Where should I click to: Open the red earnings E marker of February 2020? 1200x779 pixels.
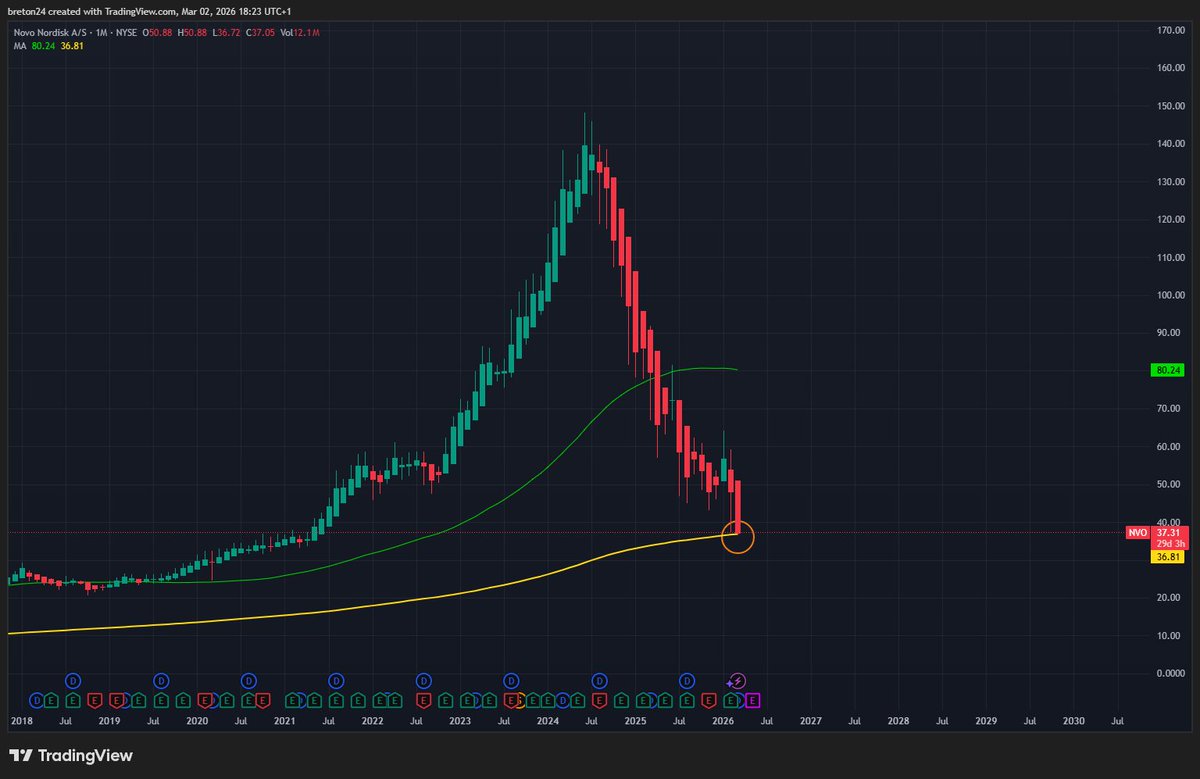coord(205,700)
